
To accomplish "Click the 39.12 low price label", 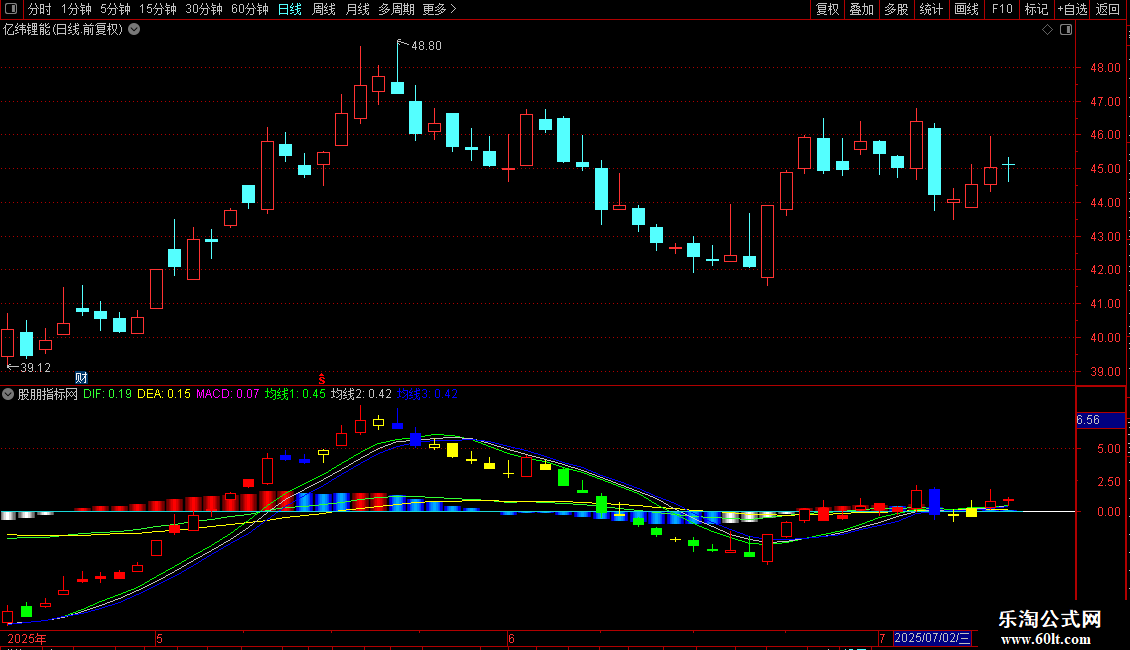I will point(35,368).
